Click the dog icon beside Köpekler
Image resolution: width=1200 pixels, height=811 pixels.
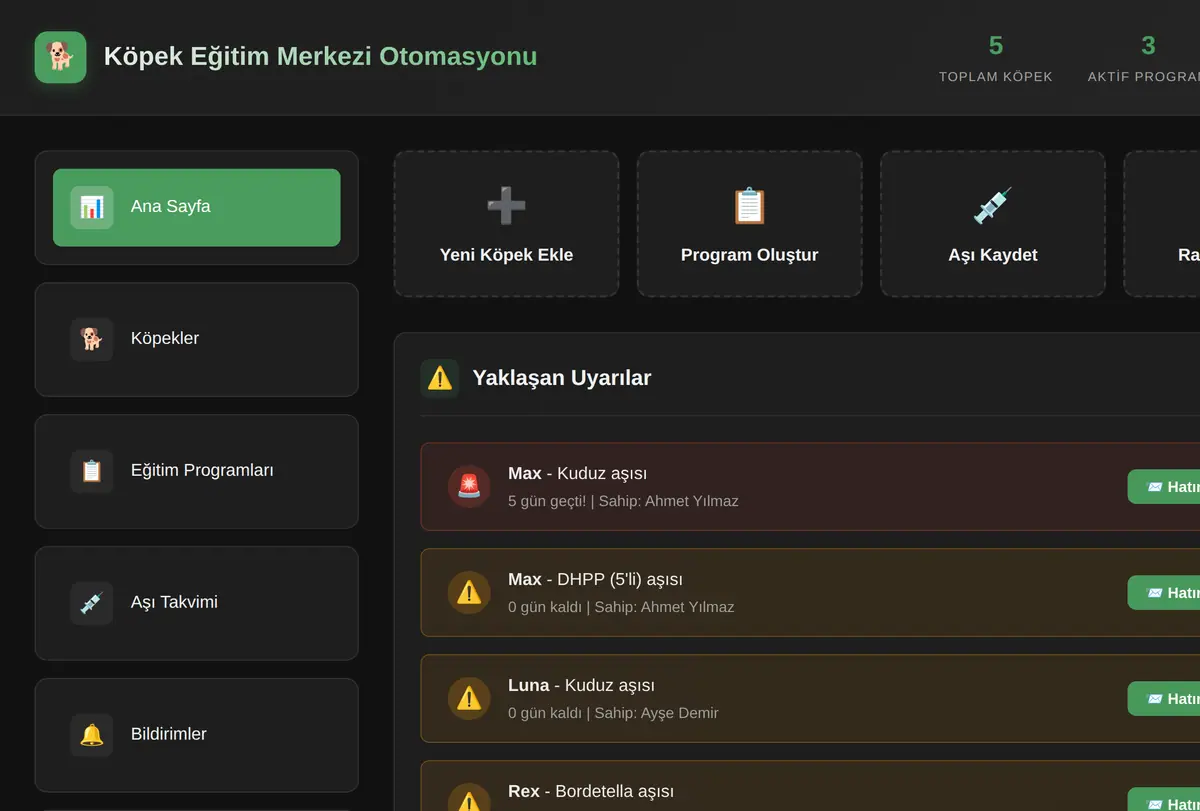coord(92,339)
